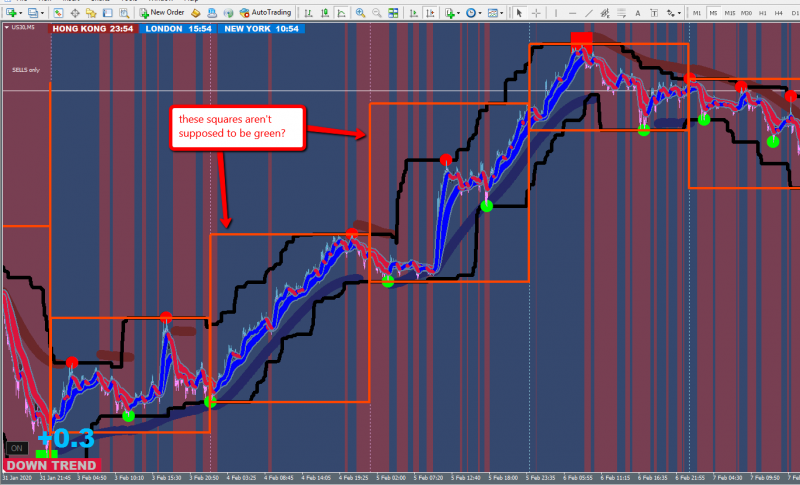Toggle AutoTrading on or off
Screen dimensions: 800x485
coord(265,13)
